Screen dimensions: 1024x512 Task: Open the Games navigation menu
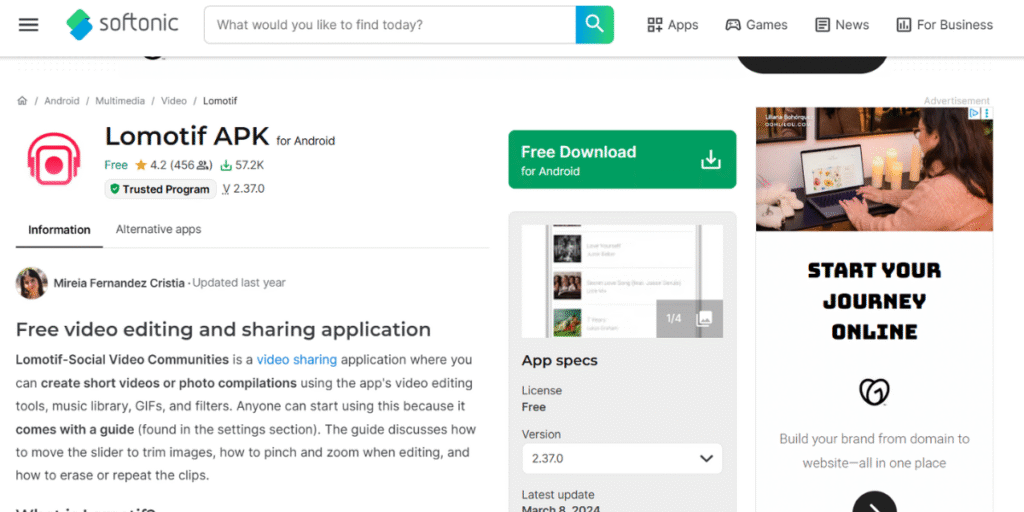point(756,25)
